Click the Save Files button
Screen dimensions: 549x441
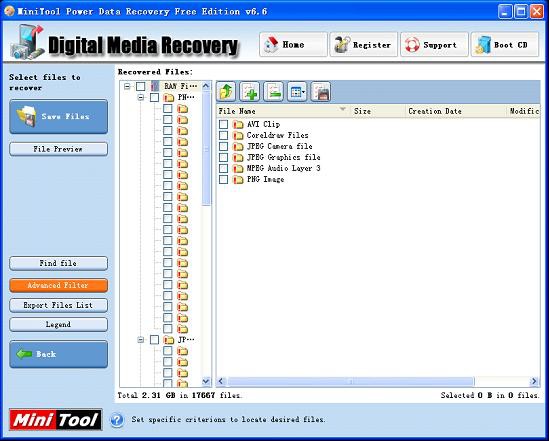(x=58, y=117)
